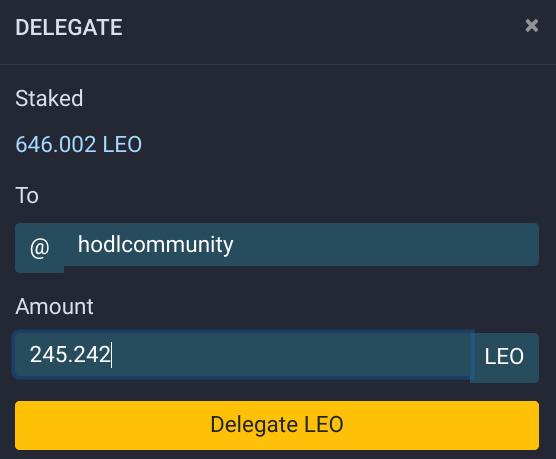This screenshot has width=556, height=459.
Task: Click the Staked label text
Action: point(49,98)
